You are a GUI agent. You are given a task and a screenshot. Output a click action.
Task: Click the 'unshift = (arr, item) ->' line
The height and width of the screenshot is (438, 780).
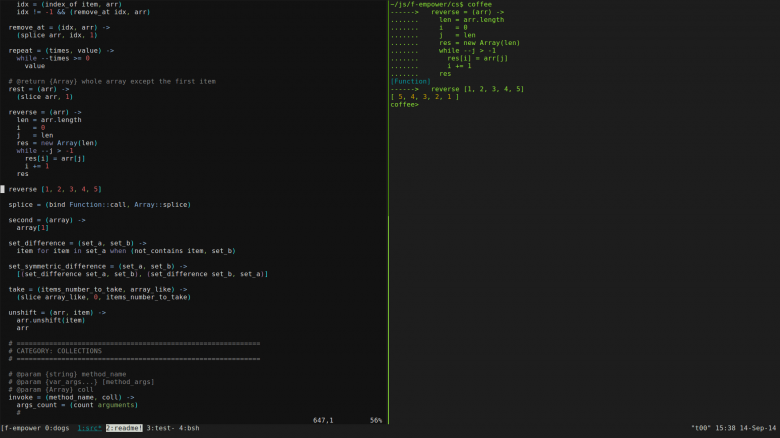tap(57, 313)
